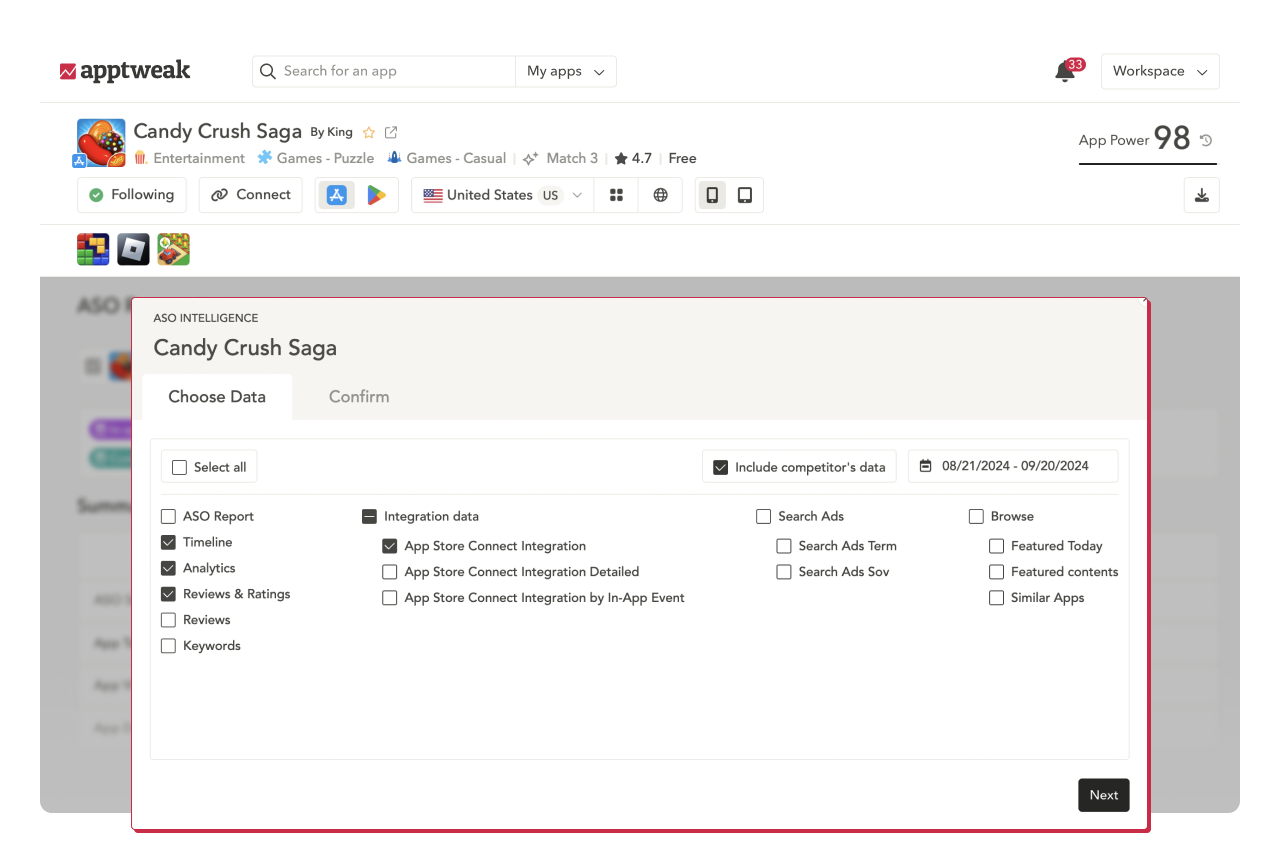The height and width of the screenshot is (853, 1280).
Task: Open the date range picker 08/21/2024 - 09/20/2024
Action: click(x=1013, y=466)
